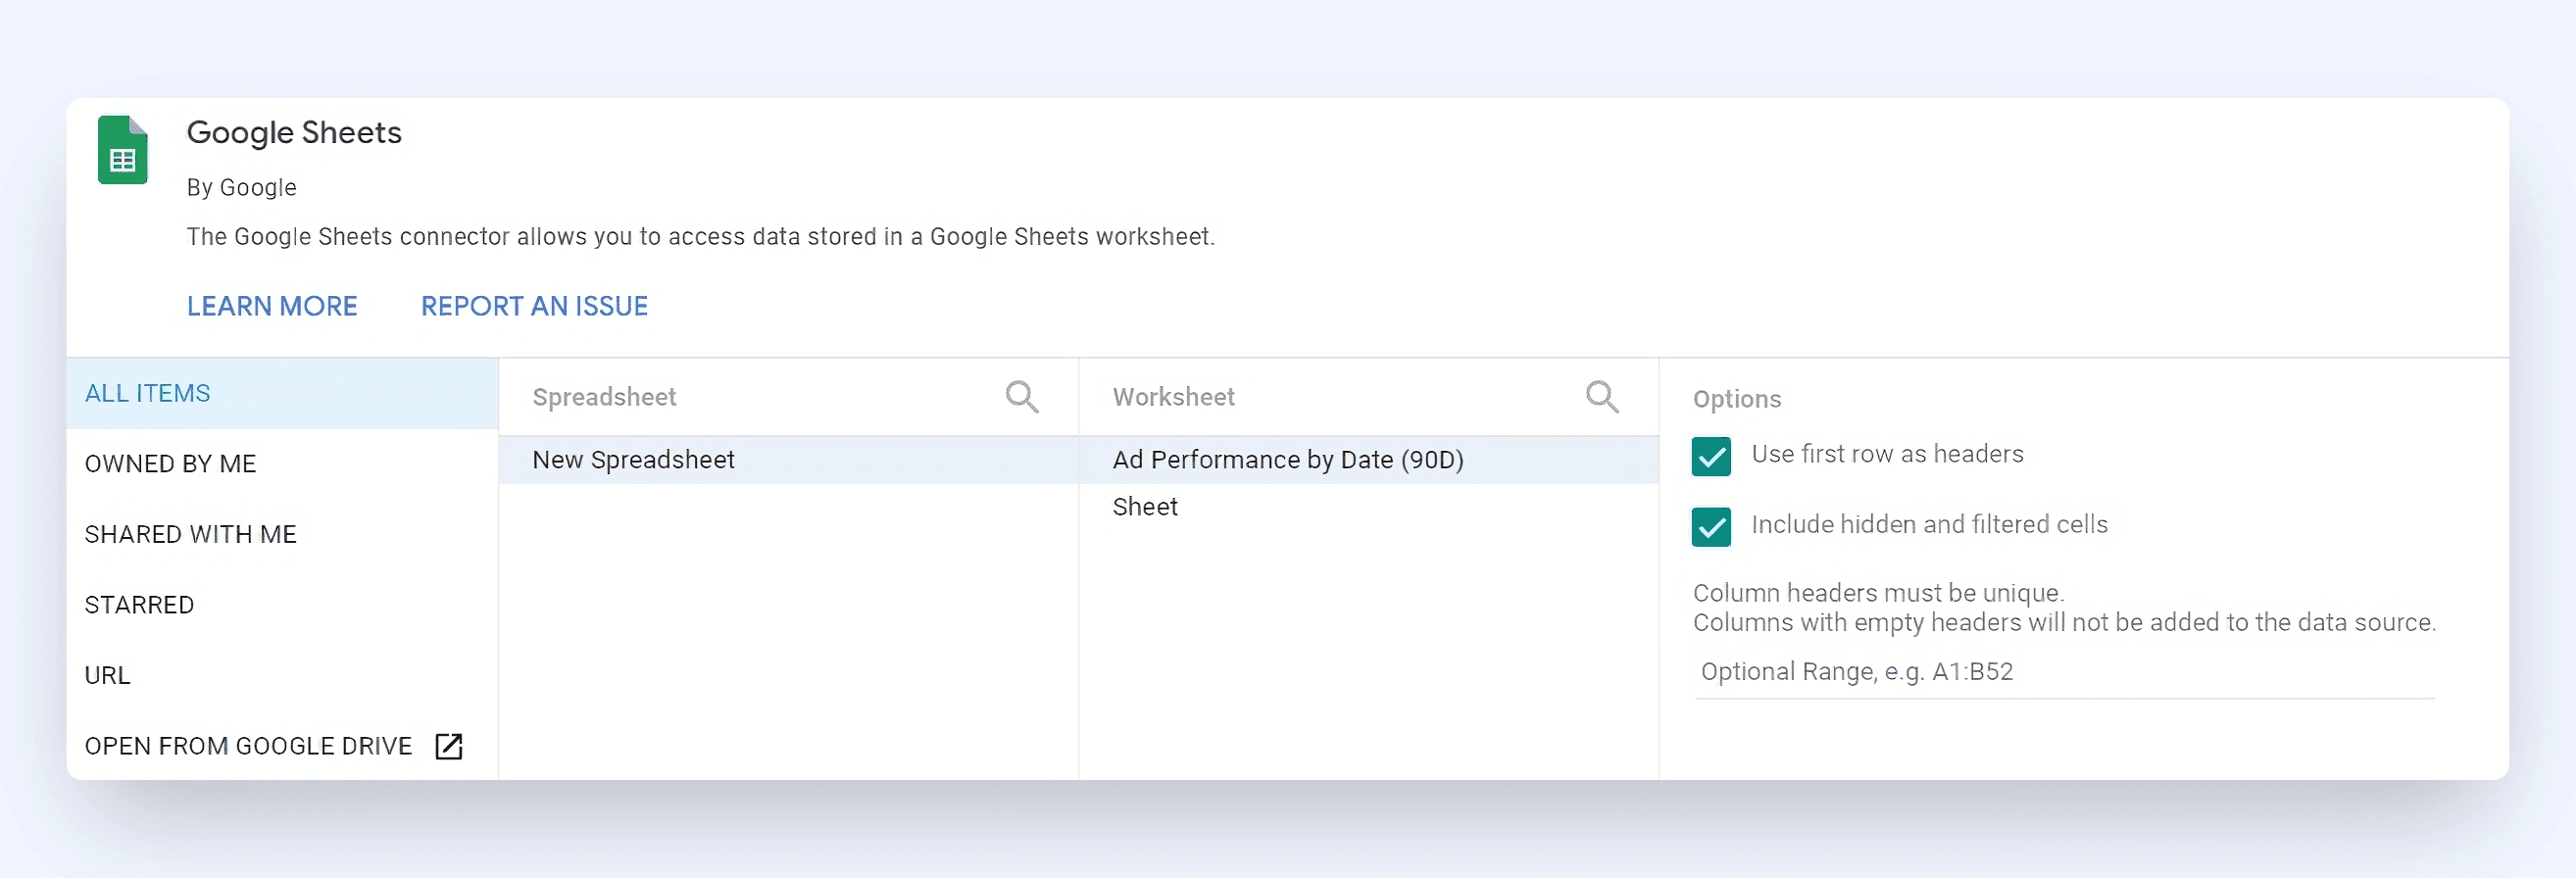2576x878 pixels.
Task: Uncheck Use first row as headers
Action: tap(1711, 456)
